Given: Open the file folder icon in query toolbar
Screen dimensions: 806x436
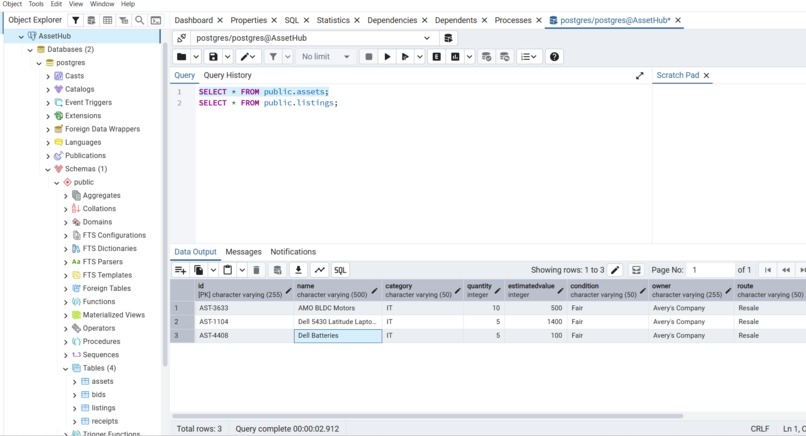Looking at the screenshot, I should pos(181,57).
